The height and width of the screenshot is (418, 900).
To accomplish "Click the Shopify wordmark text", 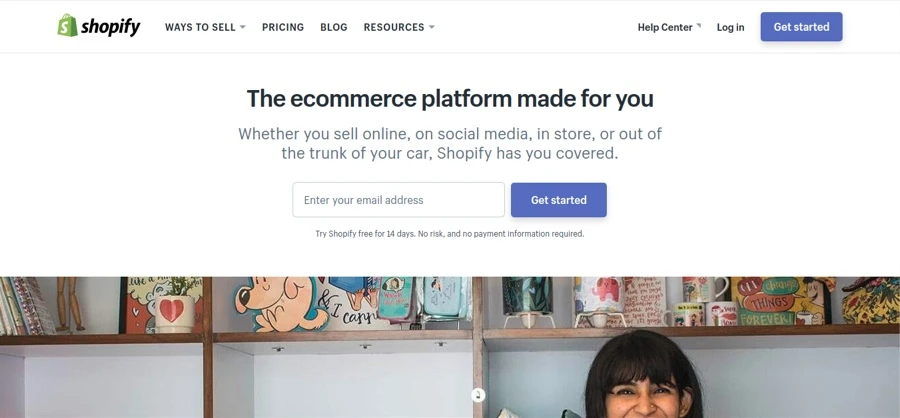I will click(x=111, y=27).
